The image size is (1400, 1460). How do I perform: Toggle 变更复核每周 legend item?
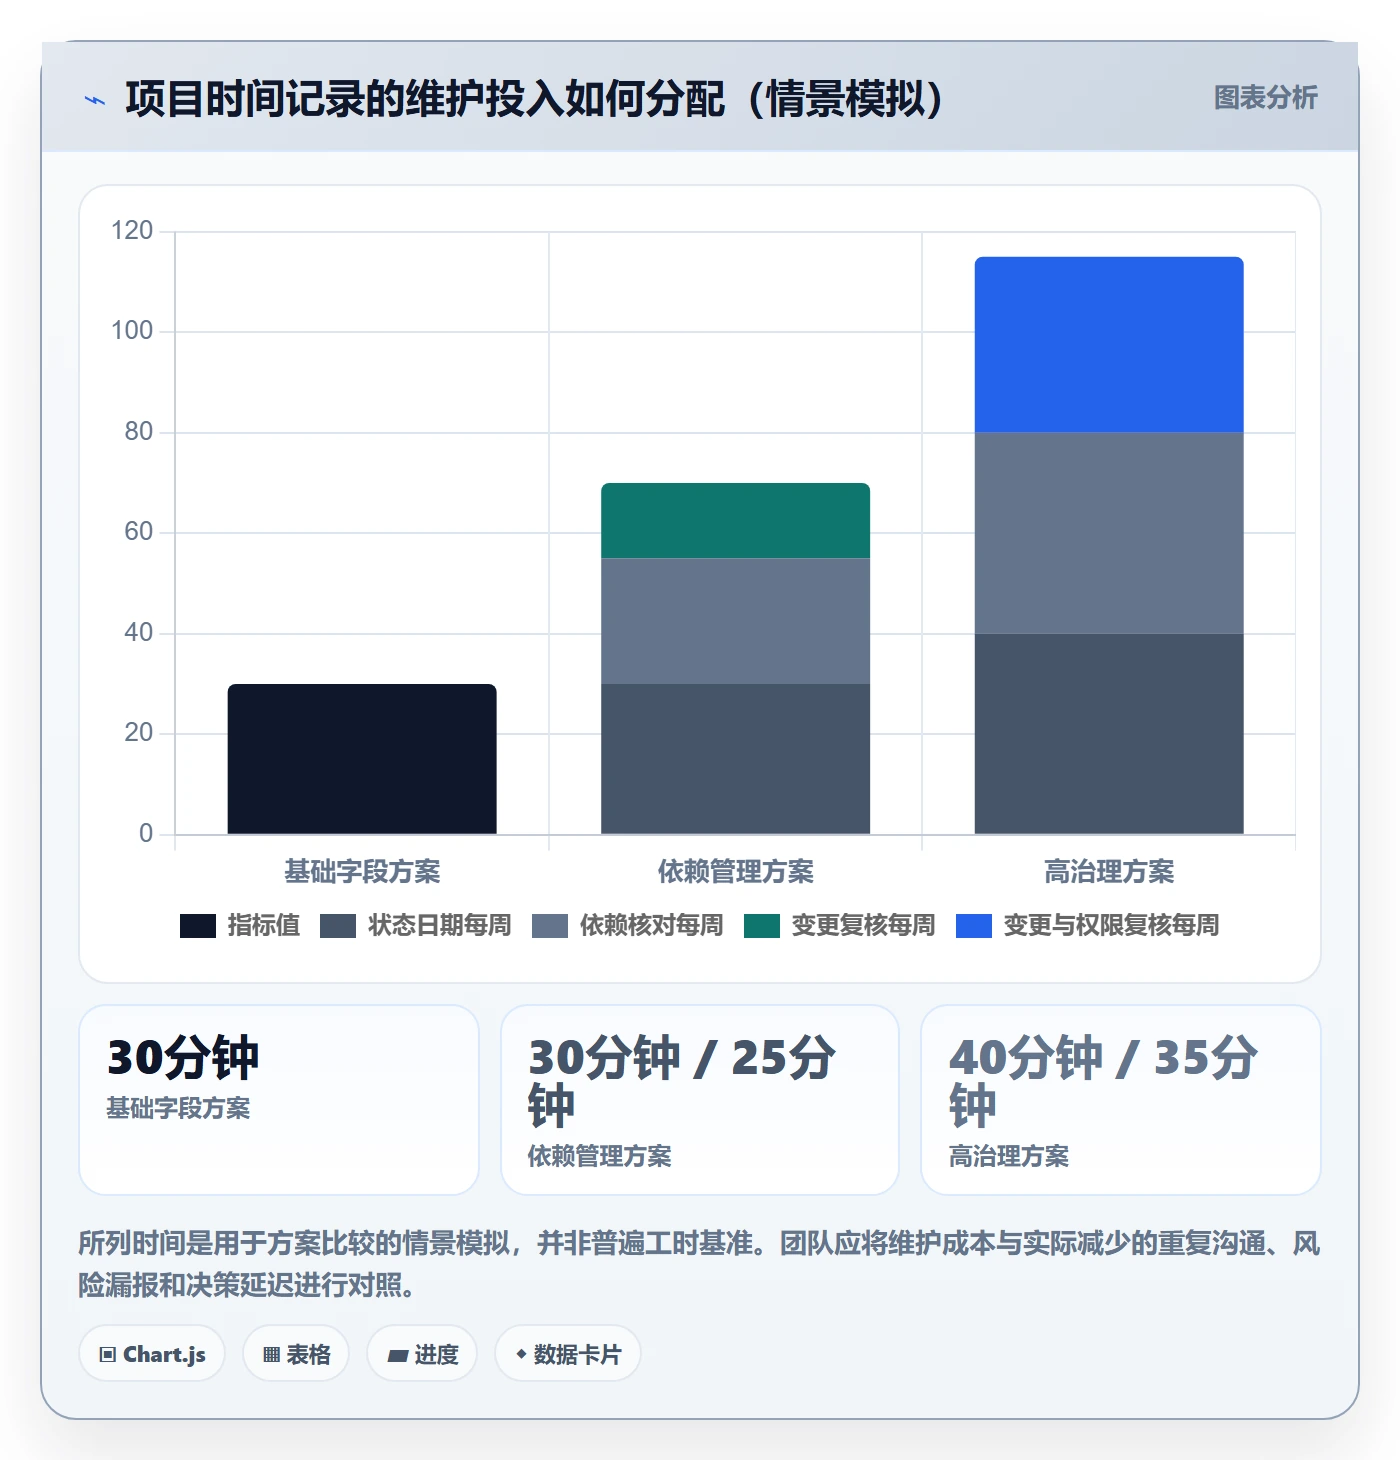coord(840,926)
